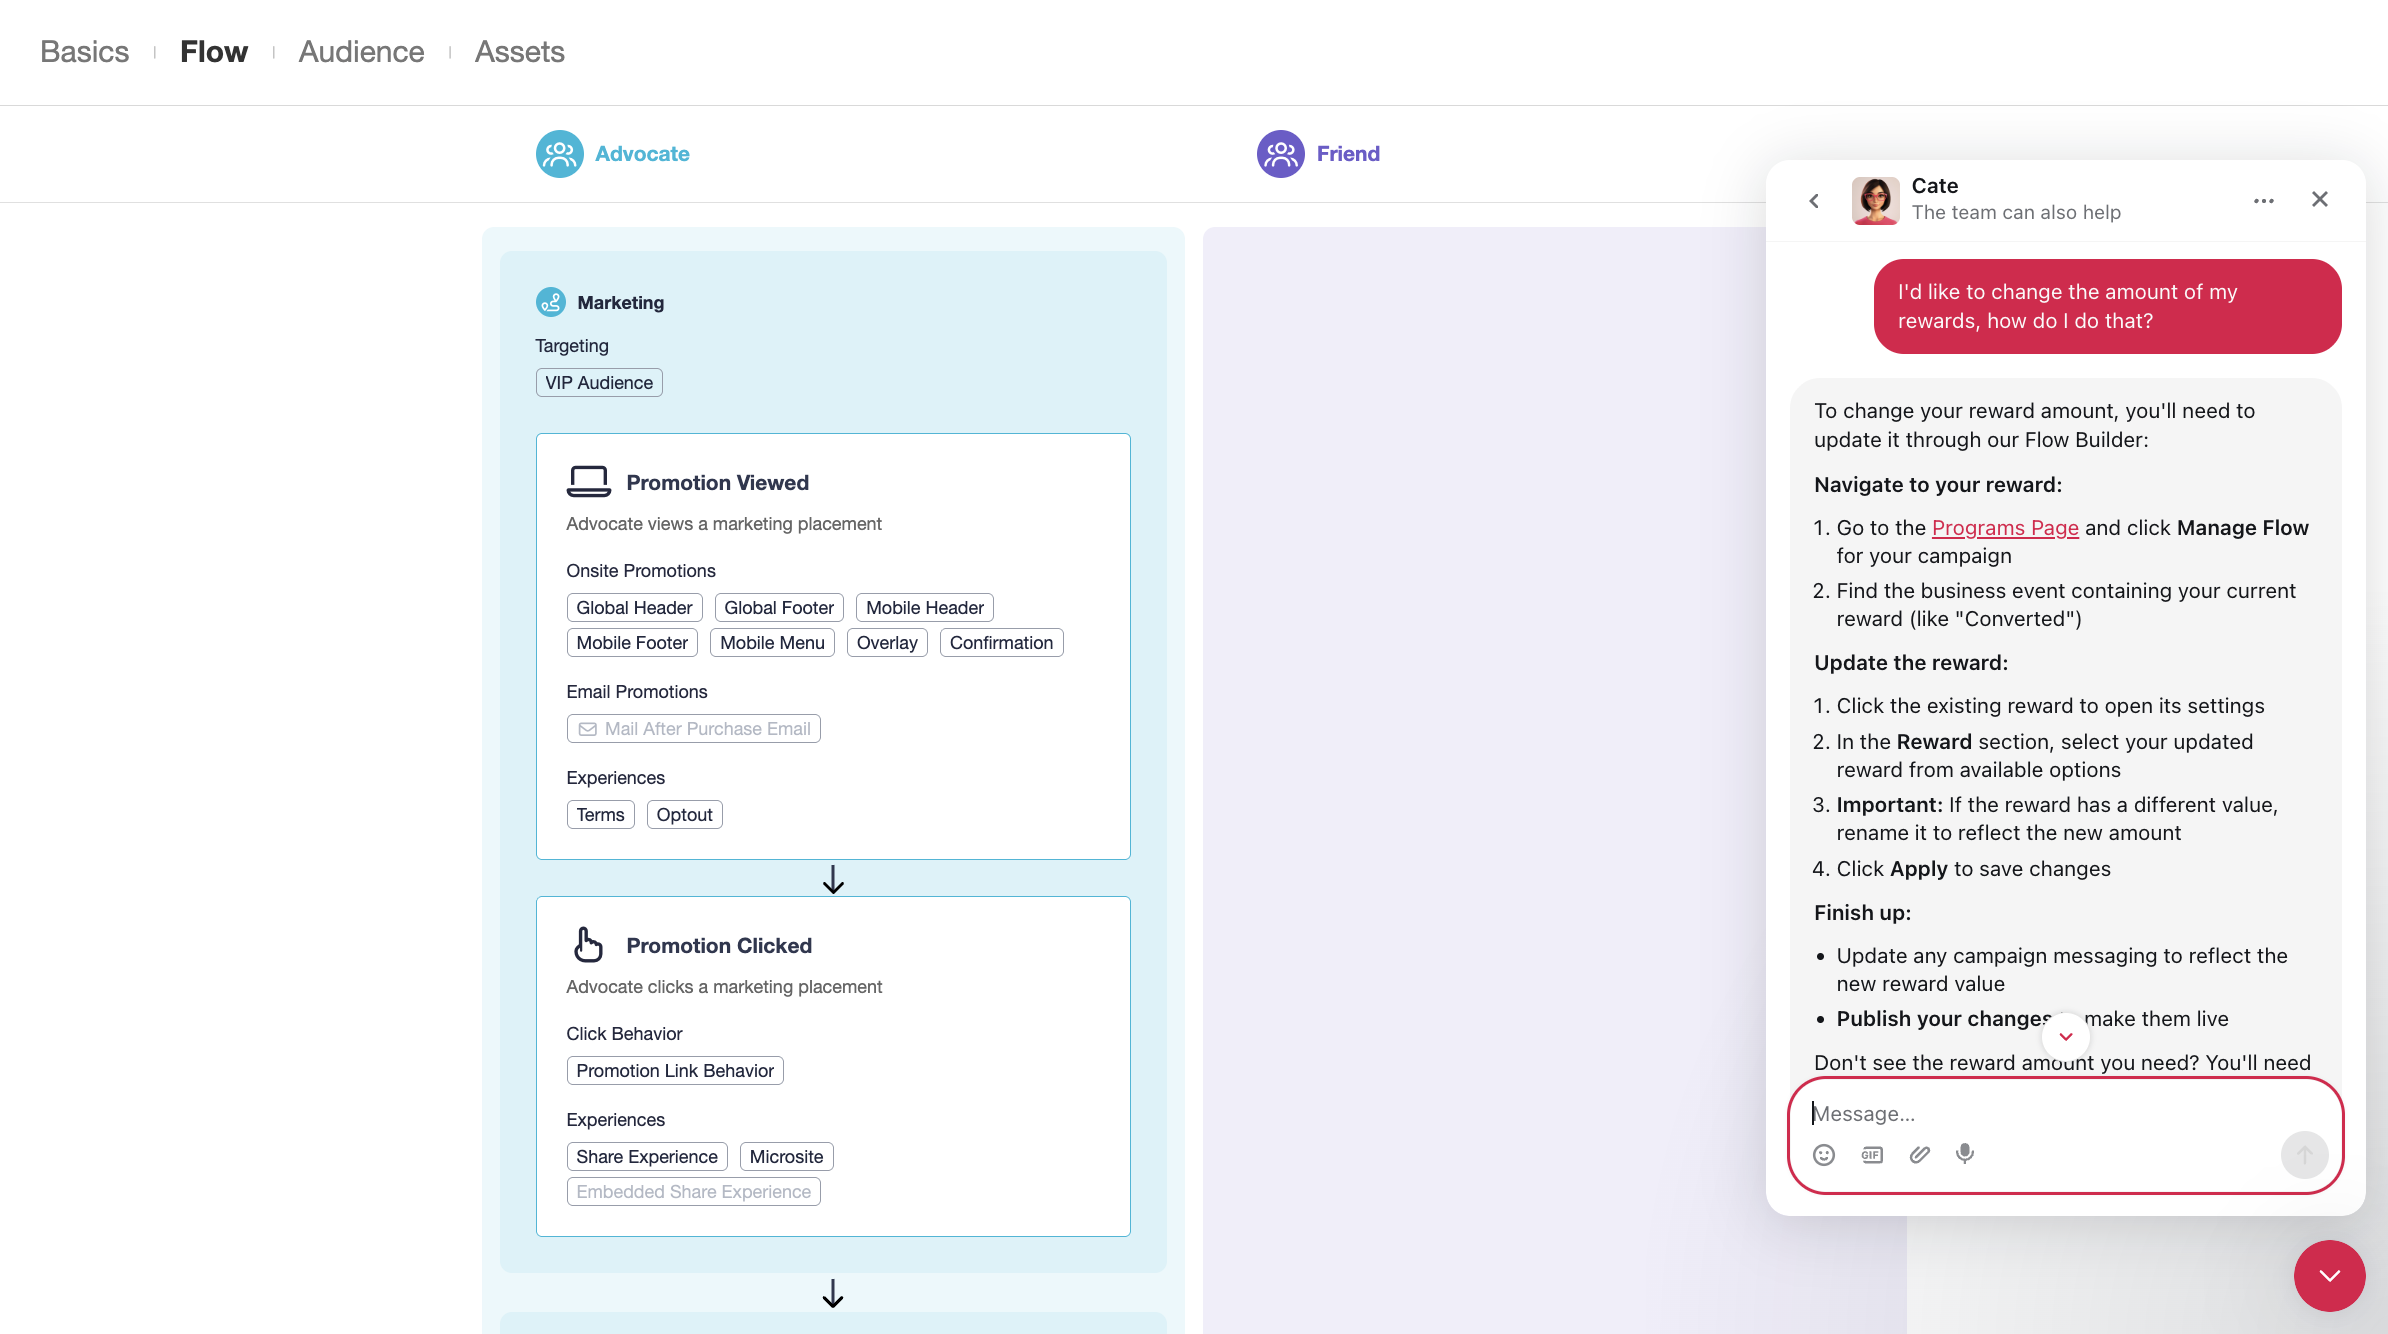Open Promotion Link Behavior

pos(675,1071)
